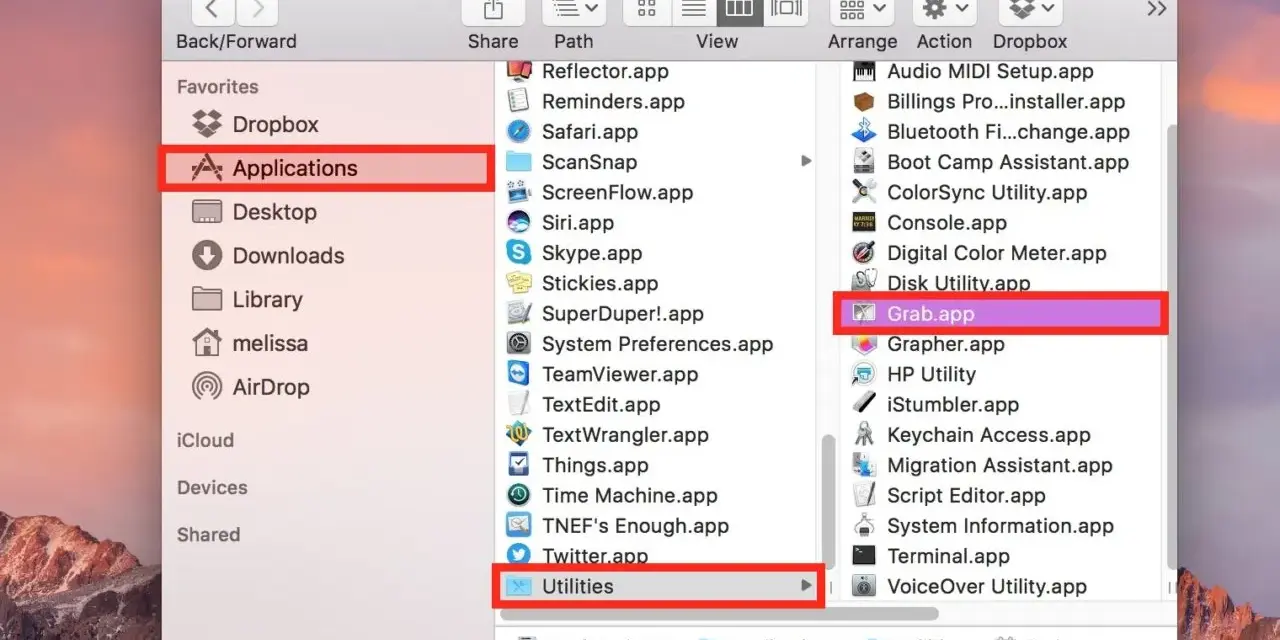Select the Siri.app icon
The height and width of the screenshot is (640, 1280).
click(x=518, y=223)
